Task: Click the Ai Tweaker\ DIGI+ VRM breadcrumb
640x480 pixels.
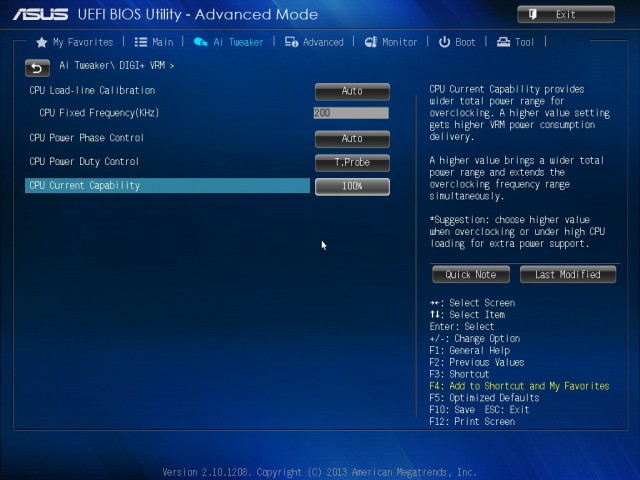Action: point(117,65)
